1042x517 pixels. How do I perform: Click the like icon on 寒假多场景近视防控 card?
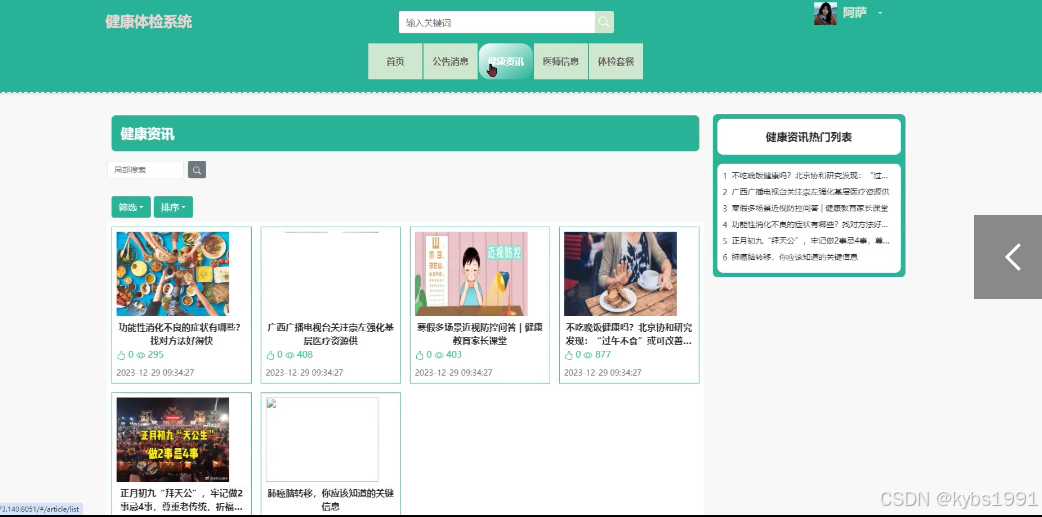coord(419,356)
